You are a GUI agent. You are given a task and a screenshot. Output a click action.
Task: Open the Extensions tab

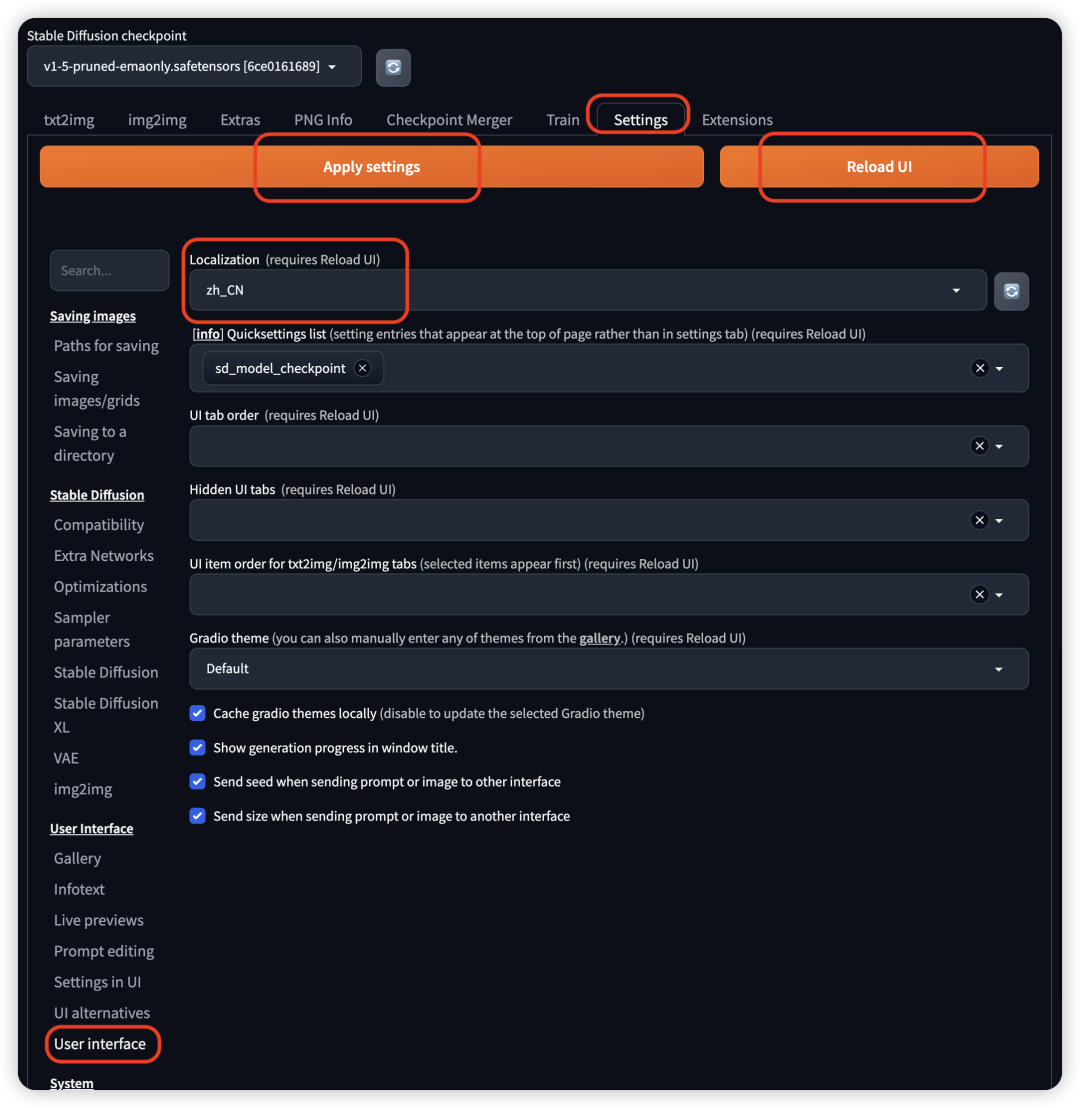click(737, 119)
